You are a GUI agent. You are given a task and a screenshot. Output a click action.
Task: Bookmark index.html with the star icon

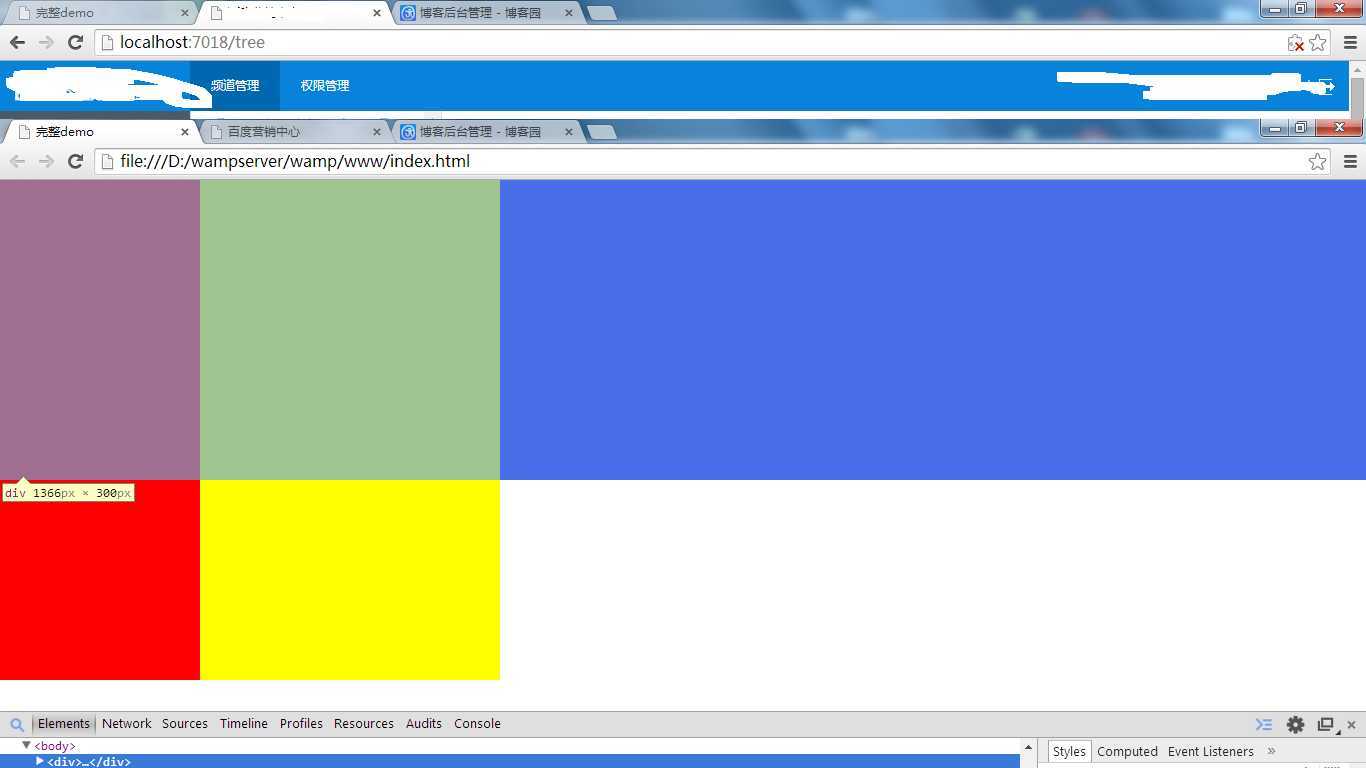pos(1318,161)
